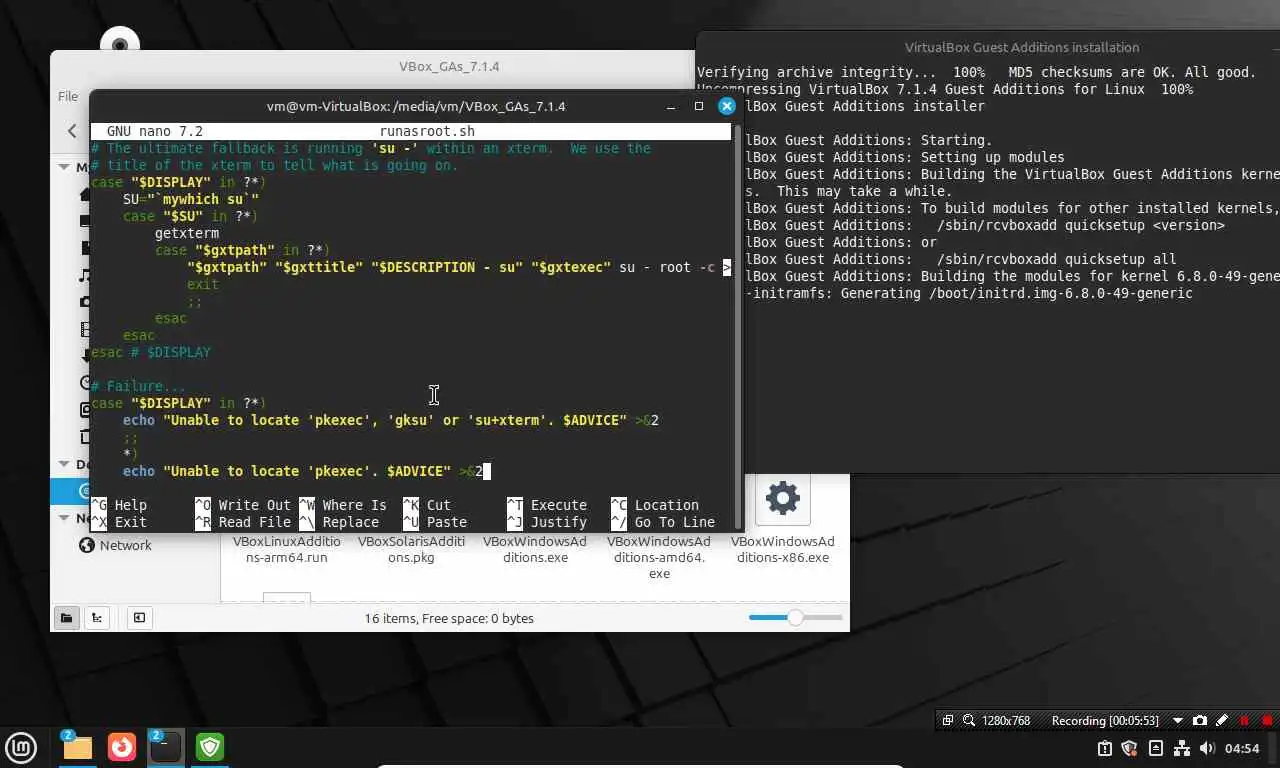Stop the recording with red circle button
The image size is (1280, 768).
coord(1268,720)
